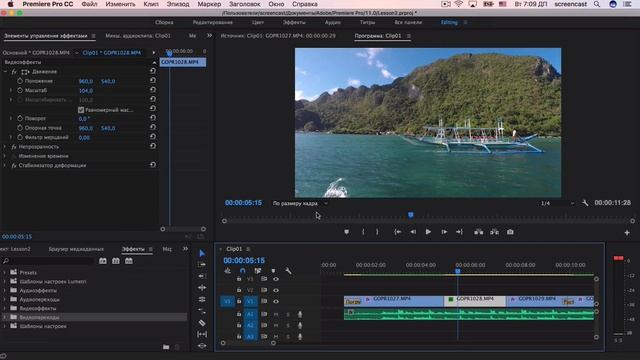Add marker in timeline header

click(273, 271)
